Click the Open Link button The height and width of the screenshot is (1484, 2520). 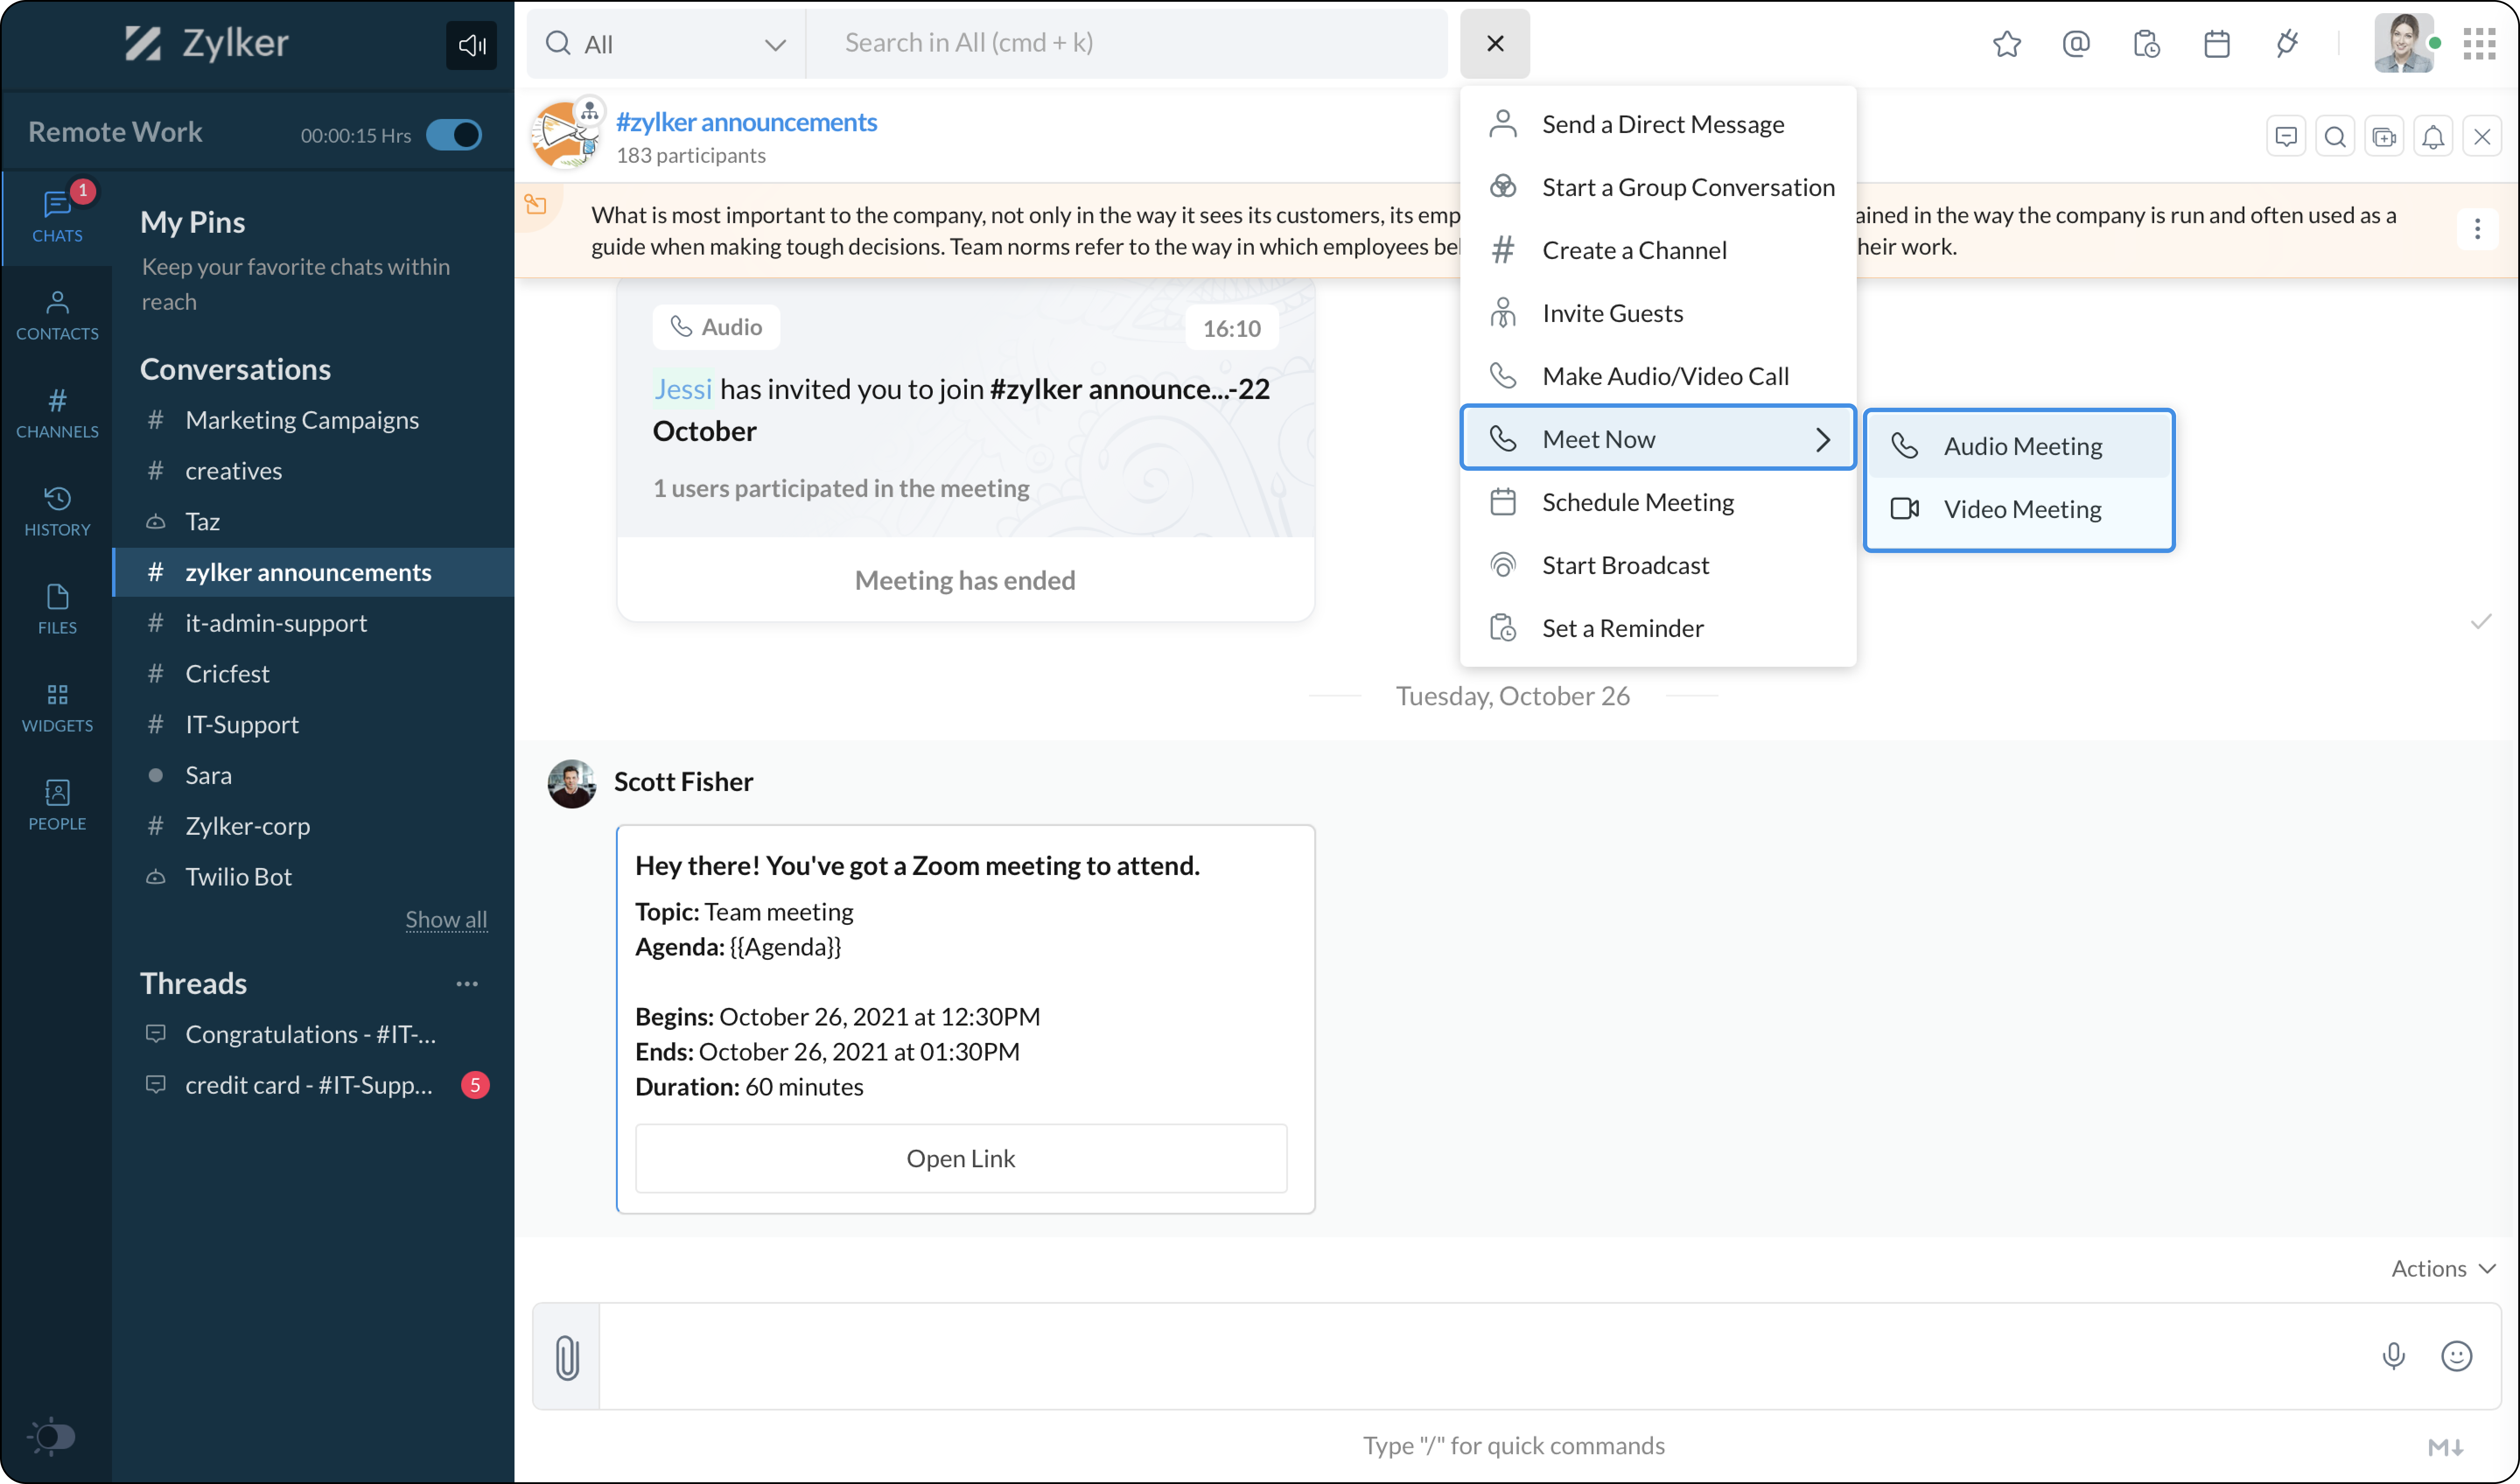pos(960,1158)
